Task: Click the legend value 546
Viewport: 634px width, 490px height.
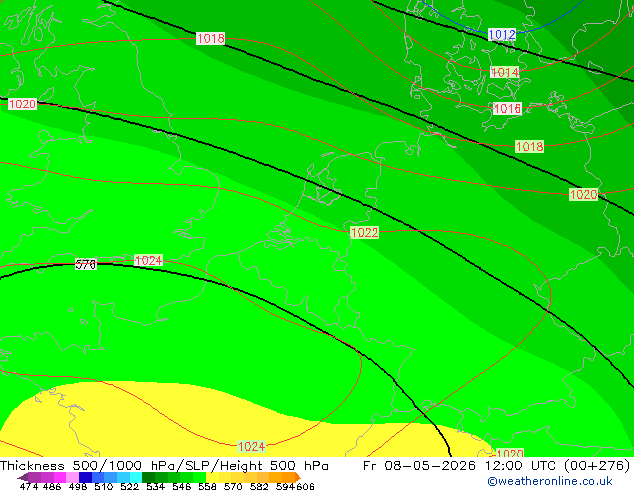Action: click(x=182, y=486)
